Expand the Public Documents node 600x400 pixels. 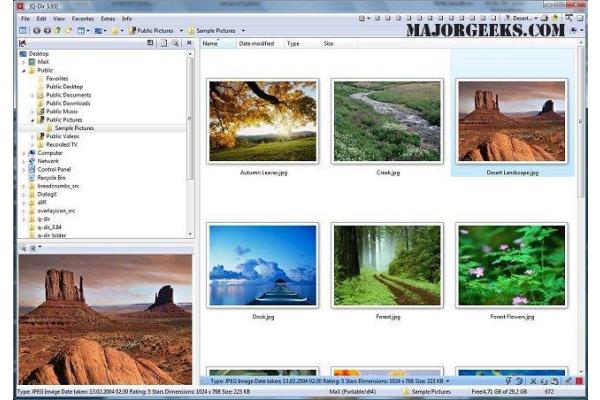coord(32,95)
